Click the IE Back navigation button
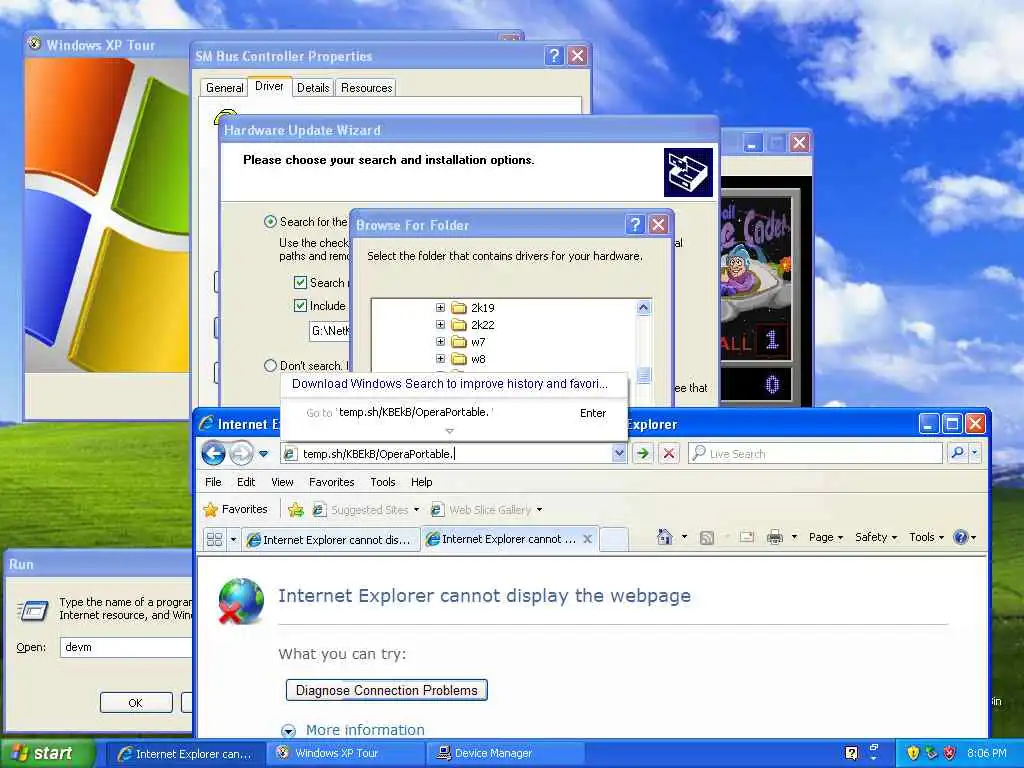Screen dimensions: 1024x768 point(213,453)
